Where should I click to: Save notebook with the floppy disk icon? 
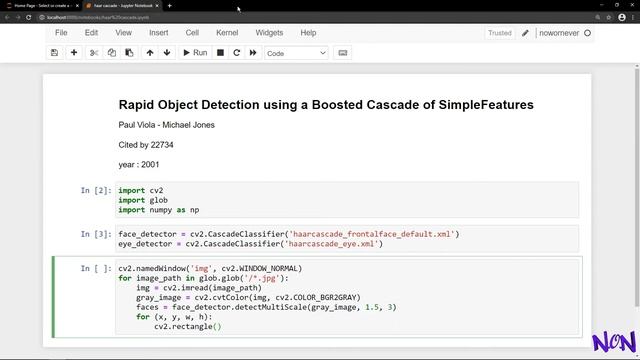[x=54, y=53]
